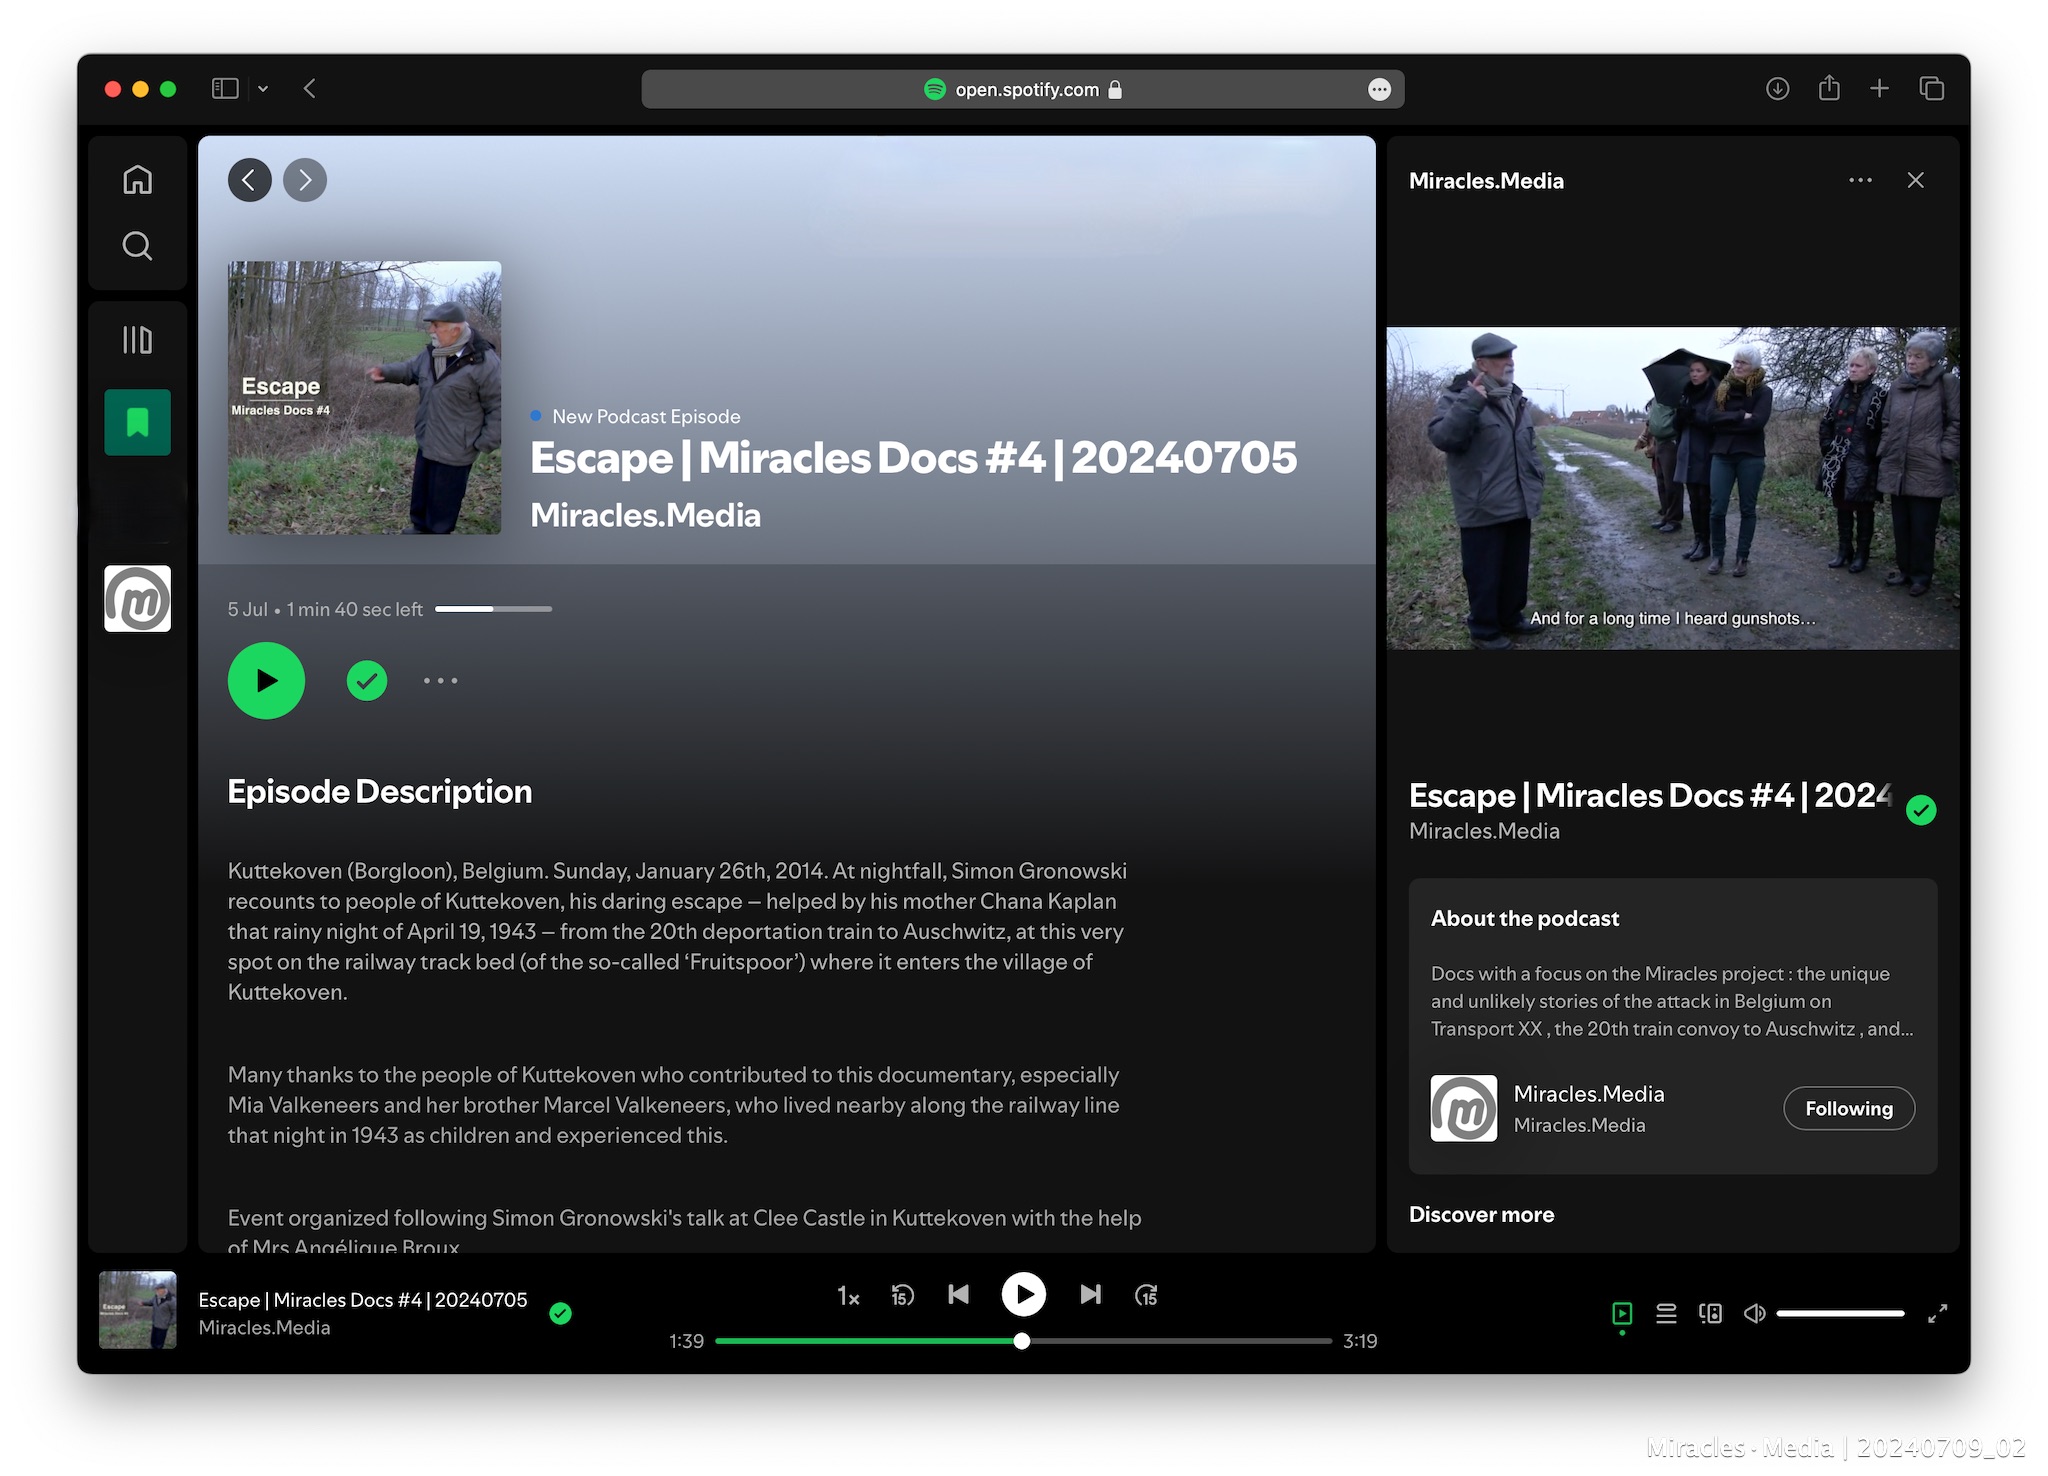Skip back 15 seconds
Image resolution: width=2048 pixels, height=1476 pixels.
[x=902, y=1295]
